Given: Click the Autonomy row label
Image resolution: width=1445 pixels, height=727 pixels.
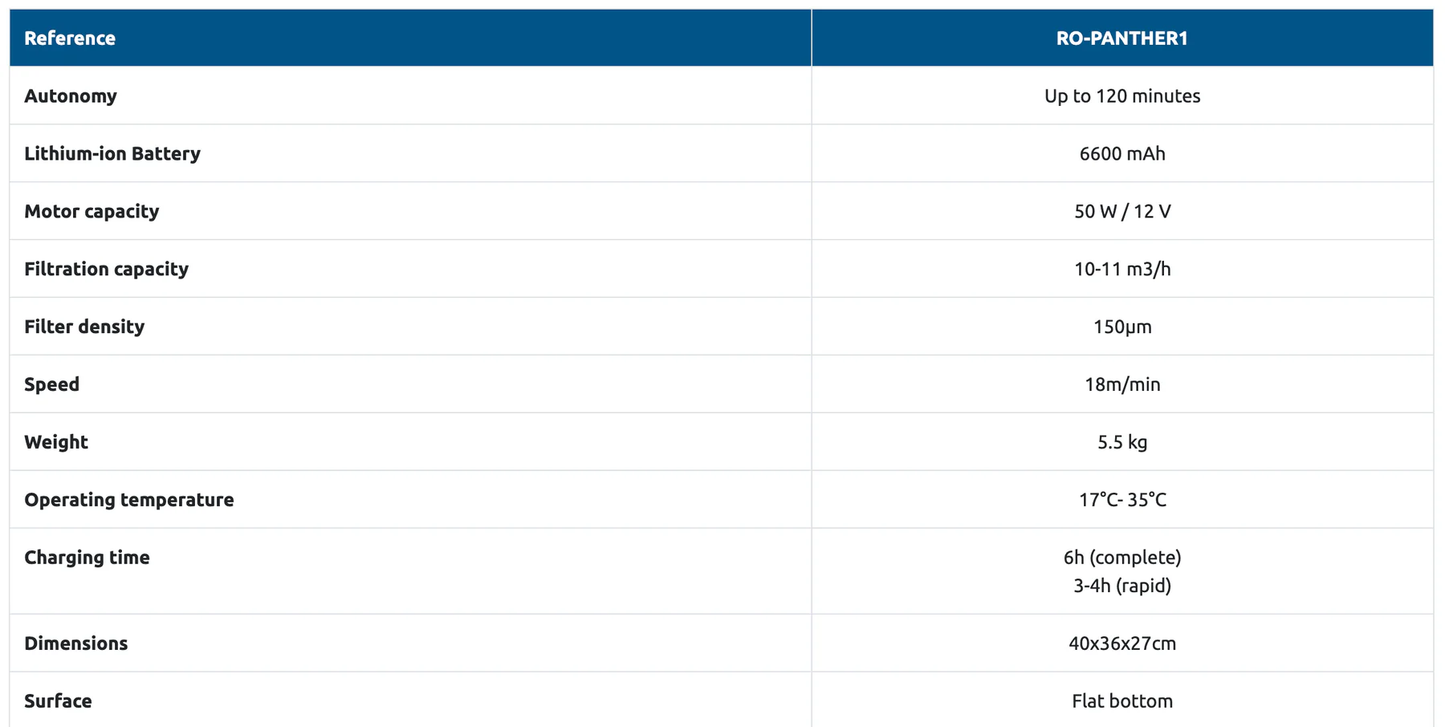Looking at the screenshot, I should pos(71,96).
